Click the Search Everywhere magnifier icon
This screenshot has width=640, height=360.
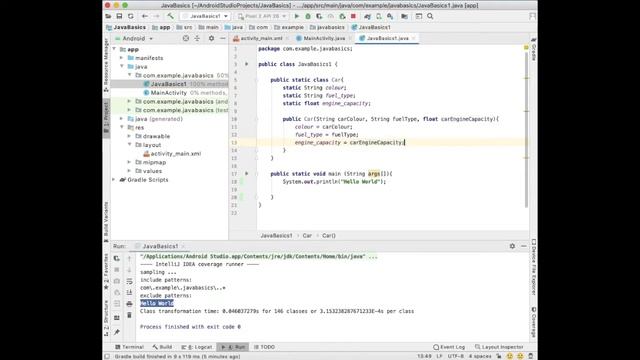tap(430, 16)
